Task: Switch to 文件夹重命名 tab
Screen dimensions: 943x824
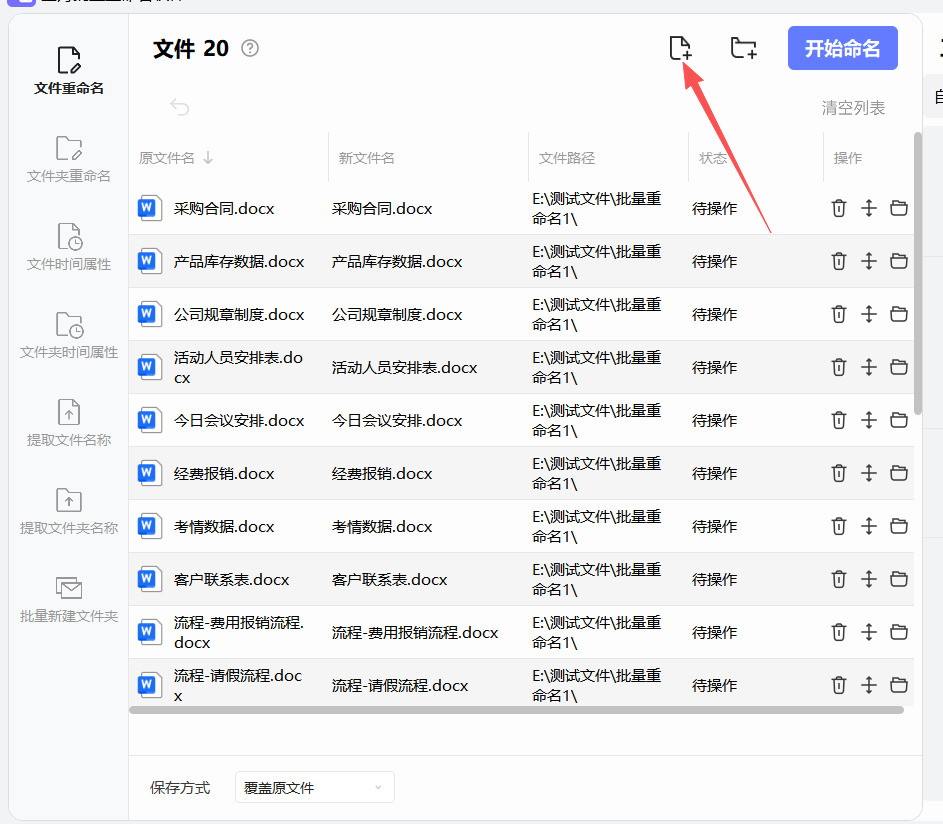Action: (x=69, y=160)
